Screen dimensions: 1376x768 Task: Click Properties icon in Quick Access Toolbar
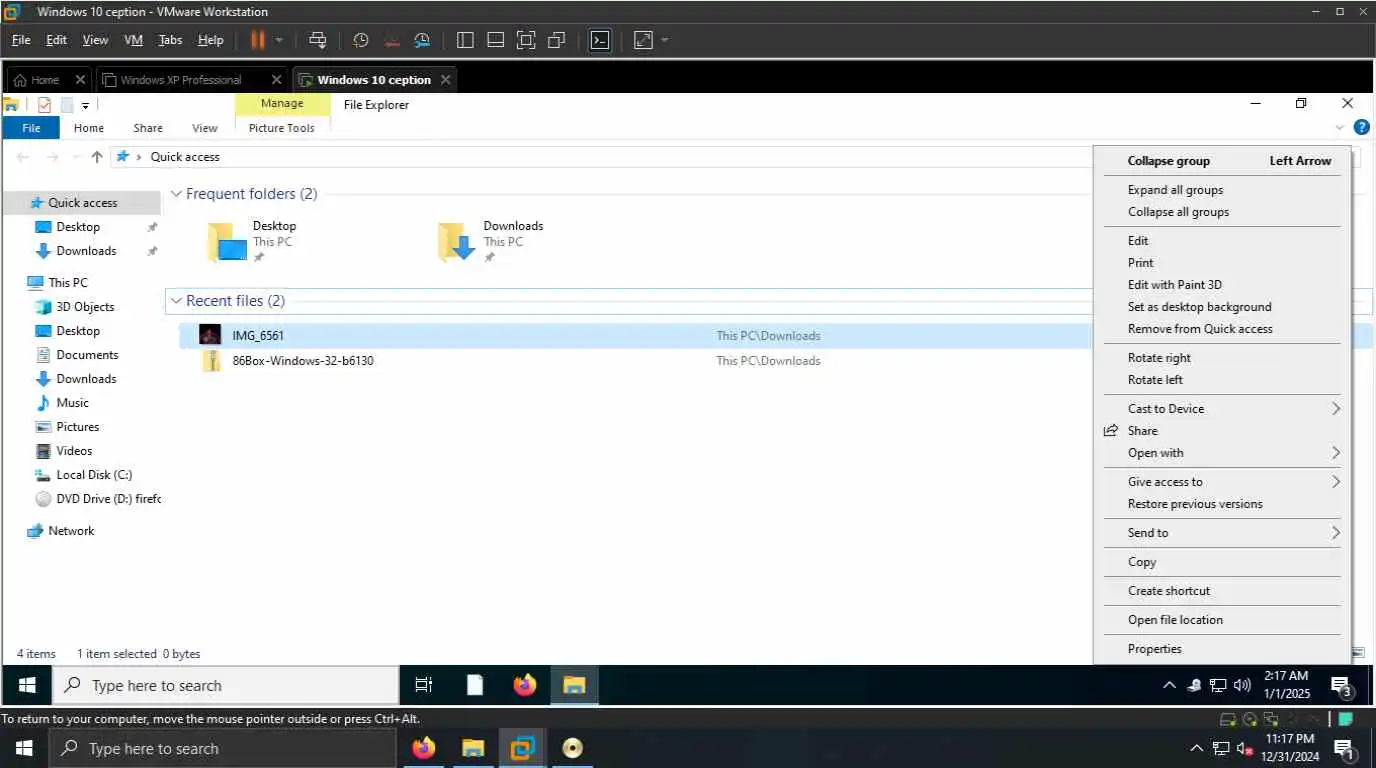pos(44,105)
